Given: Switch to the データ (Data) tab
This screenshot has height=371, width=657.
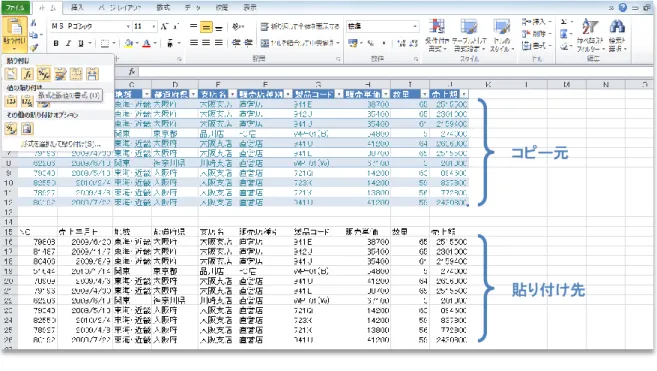Looking at the screenshot, I should click(x=193, y=8).
